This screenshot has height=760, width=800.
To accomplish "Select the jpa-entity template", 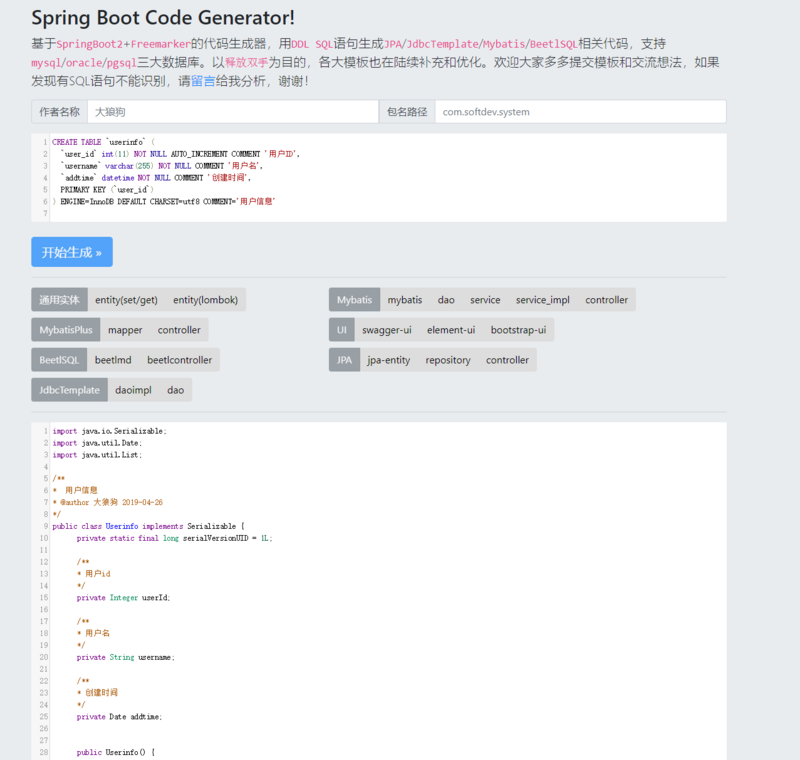I will 388,360.
